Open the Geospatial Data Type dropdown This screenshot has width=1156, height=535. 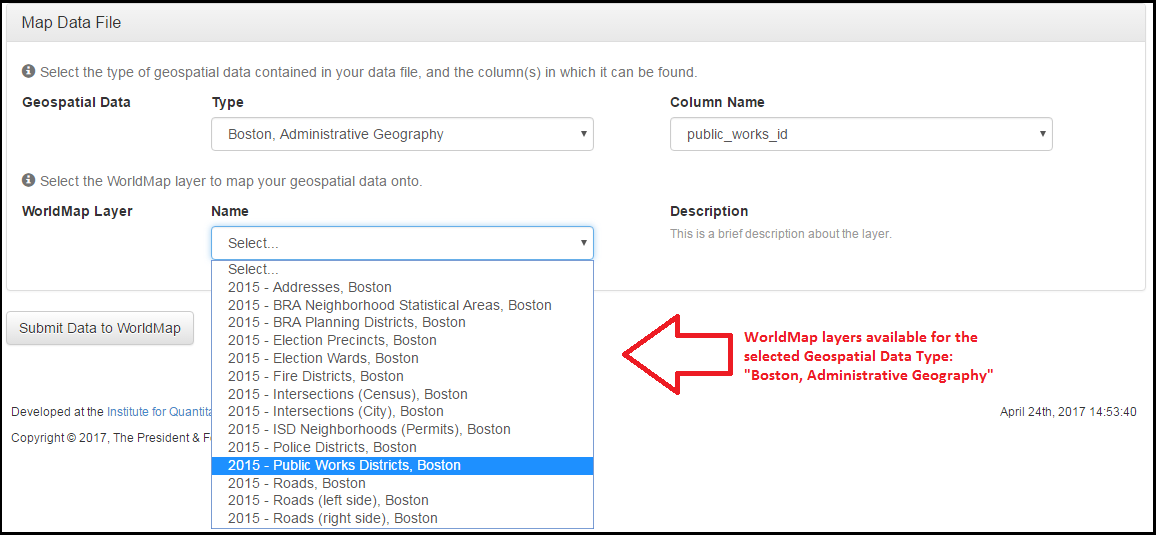[x=402, y=134]
